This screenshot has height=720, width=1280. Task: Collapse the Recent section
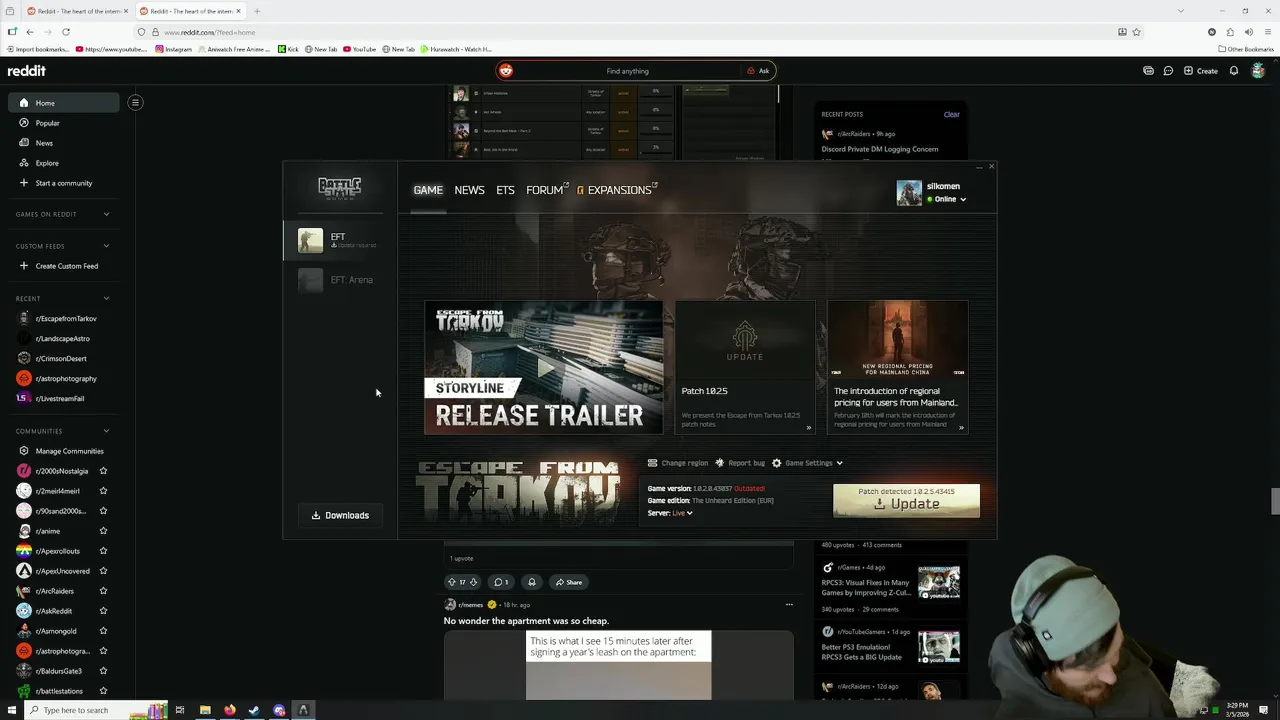[106, 298]
